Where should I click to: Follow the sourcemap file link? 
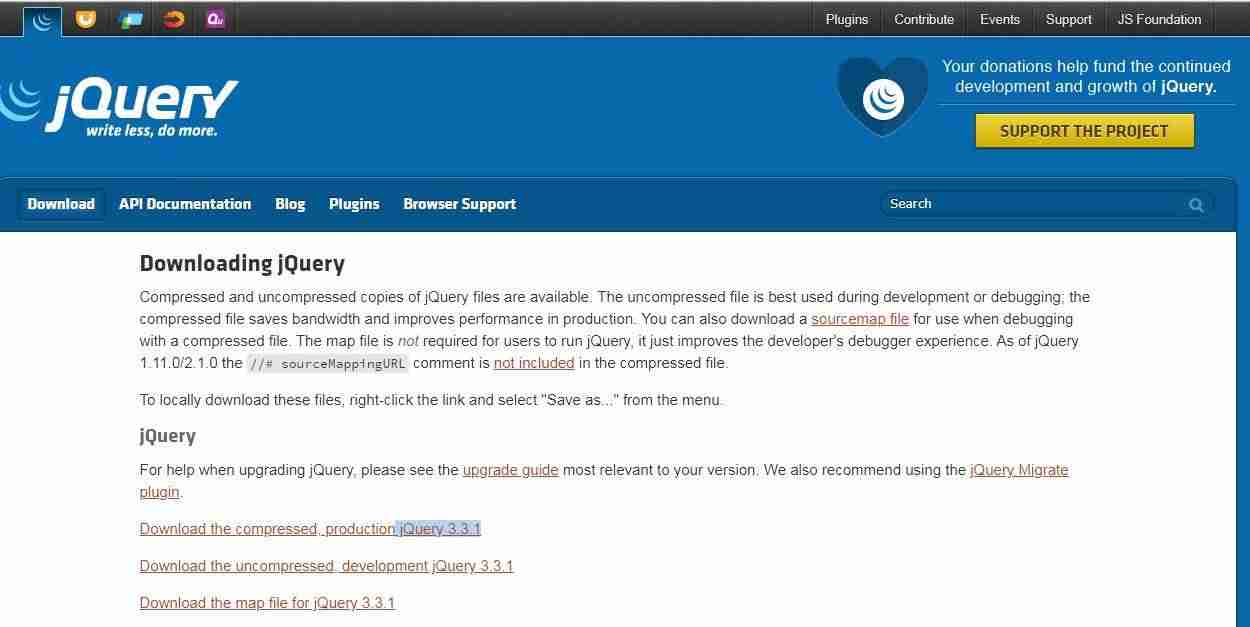pos(860,319)
